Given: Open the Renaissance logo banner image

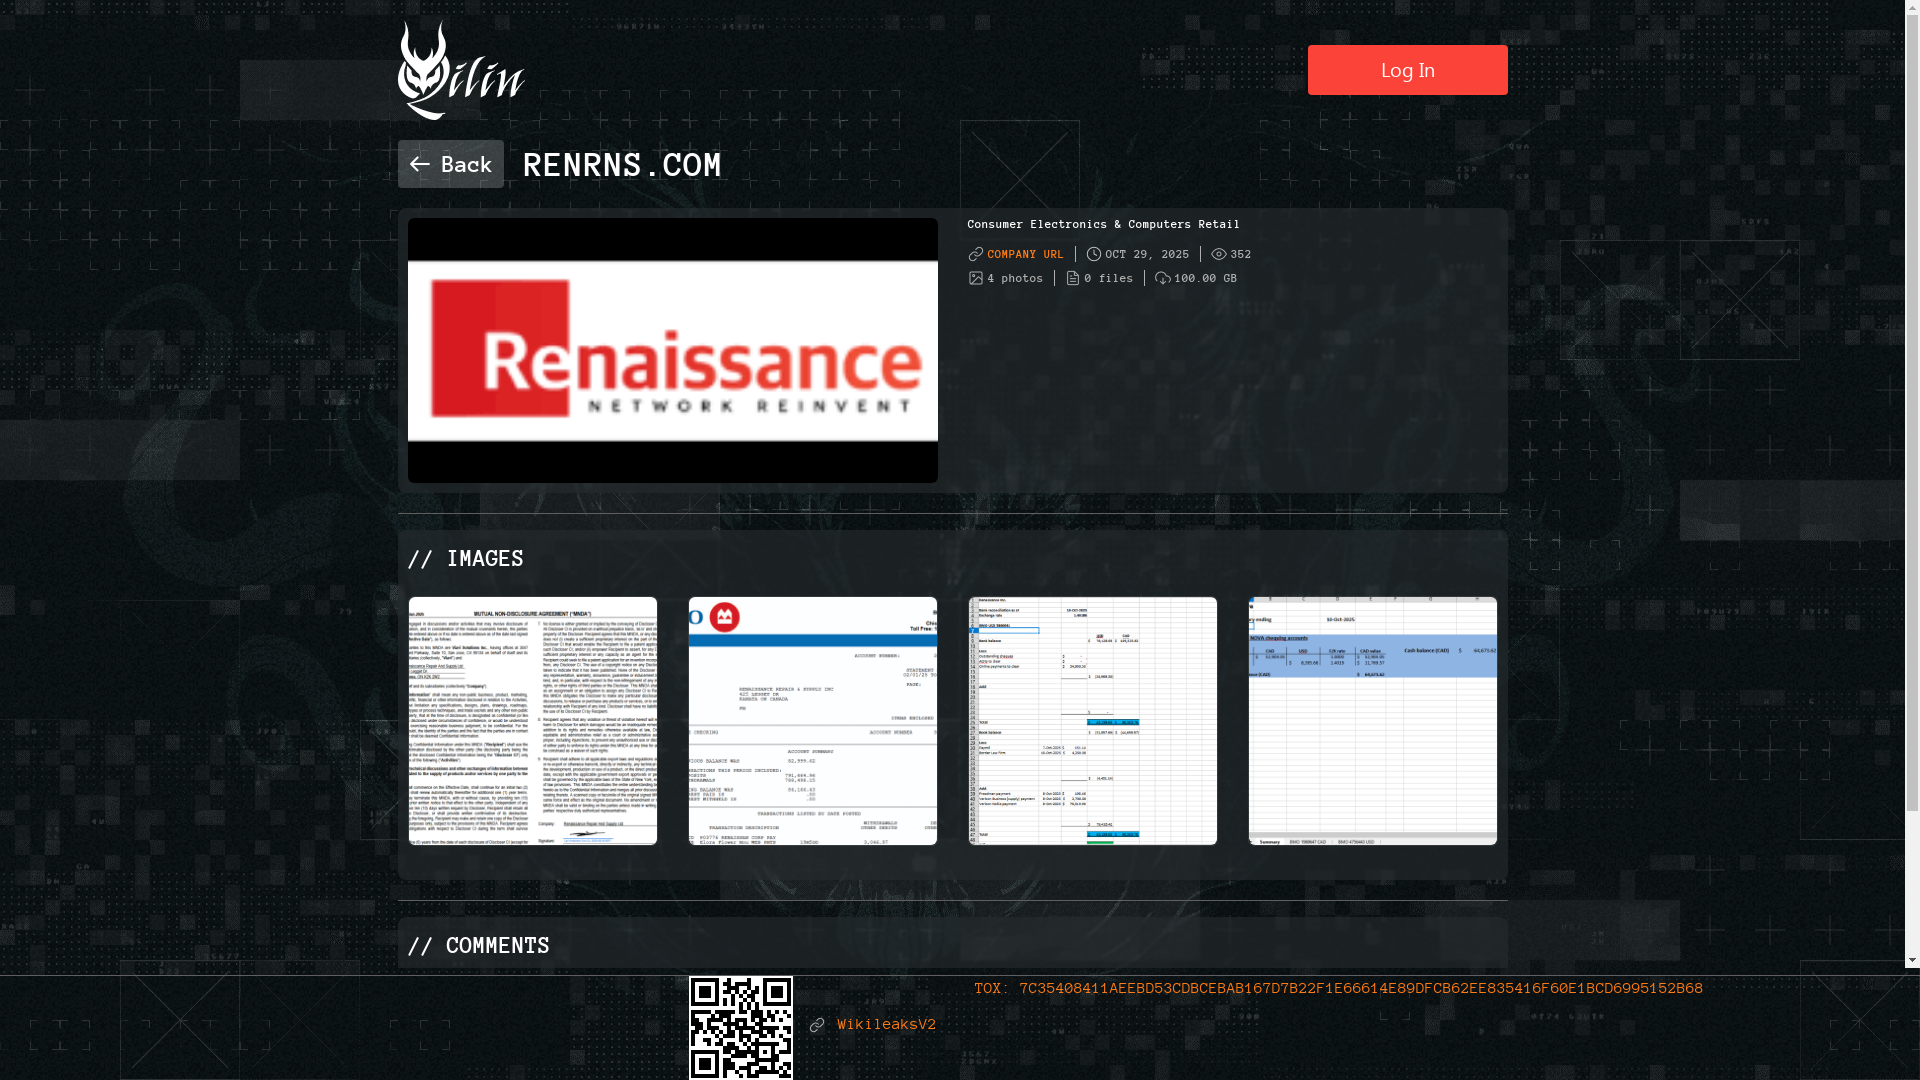Looking at the screenshot, I should point(672,350).
